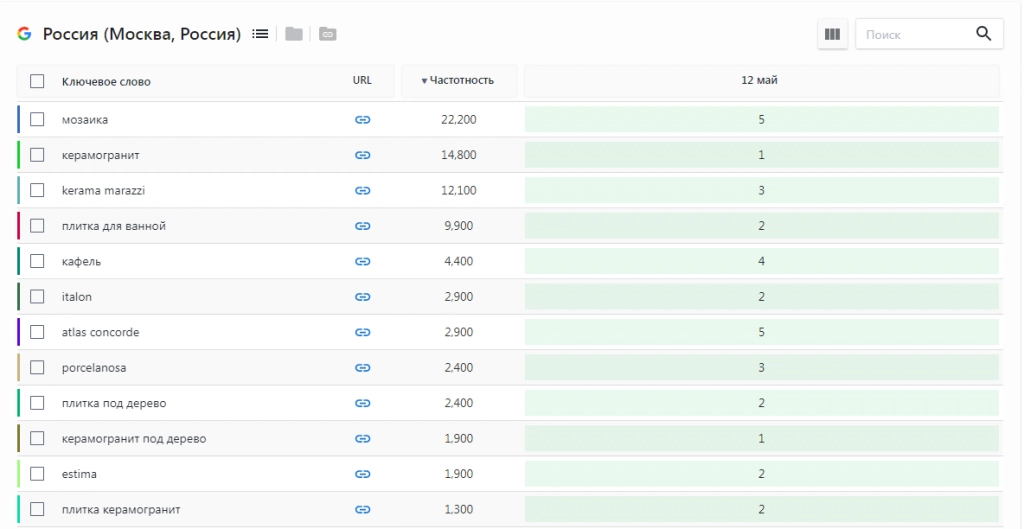Click the Ключевое слово column header
Viewport: 1024px width, 529px height.
(106, 82)
